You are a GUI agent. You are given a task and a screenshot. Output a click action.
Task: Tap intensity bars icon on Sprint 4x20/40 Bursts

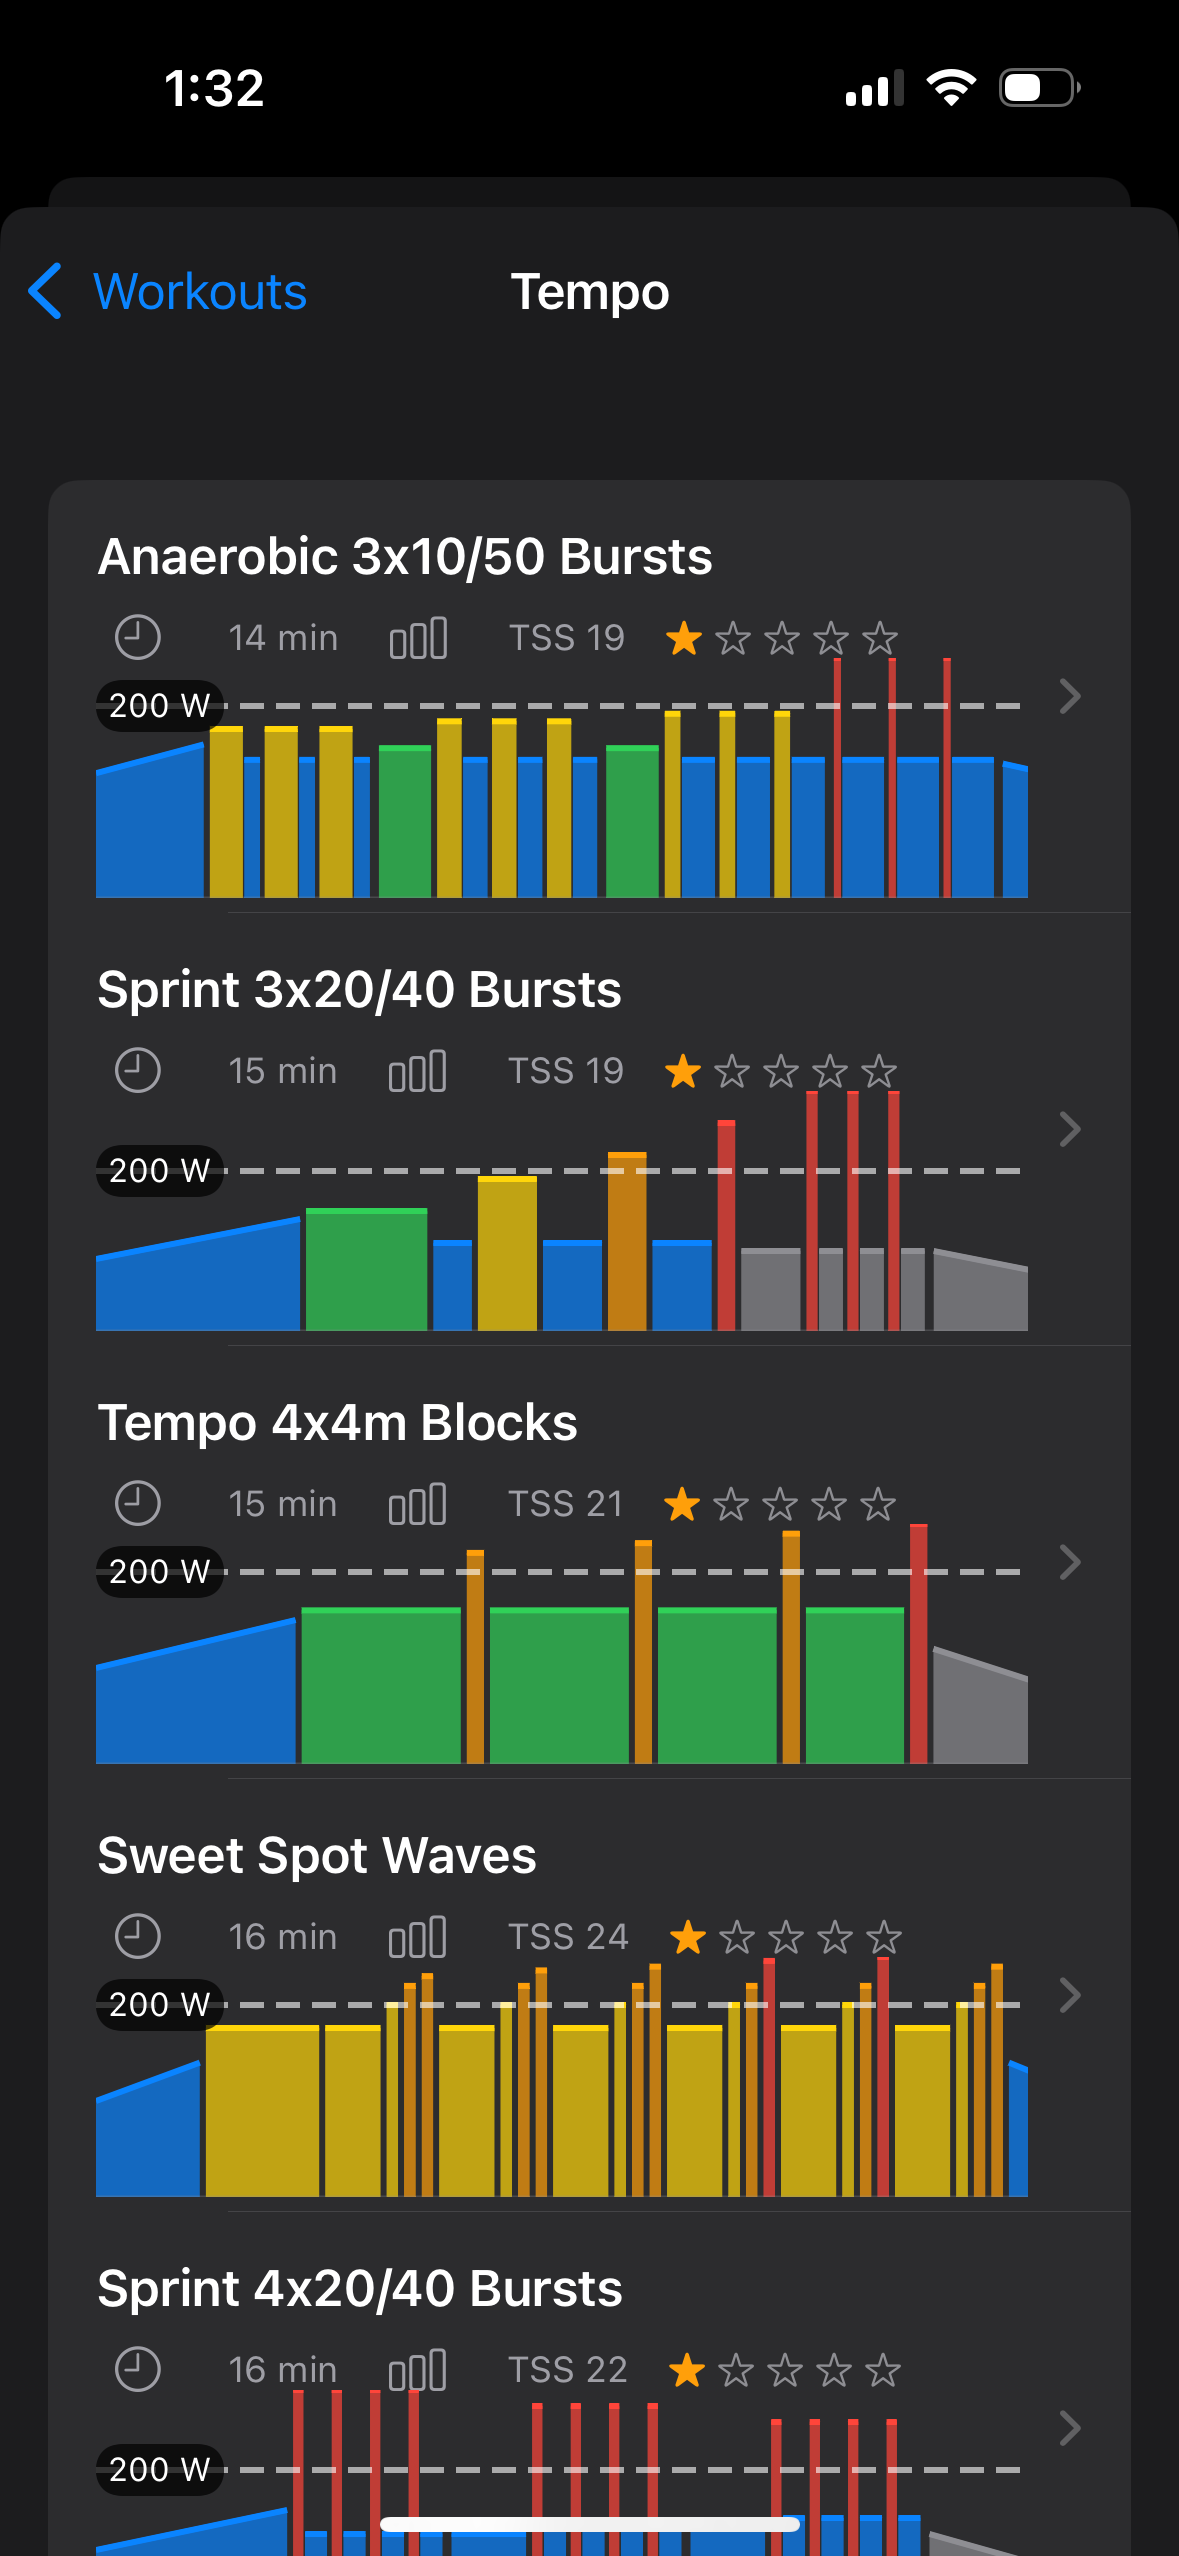pos(417,2370)
